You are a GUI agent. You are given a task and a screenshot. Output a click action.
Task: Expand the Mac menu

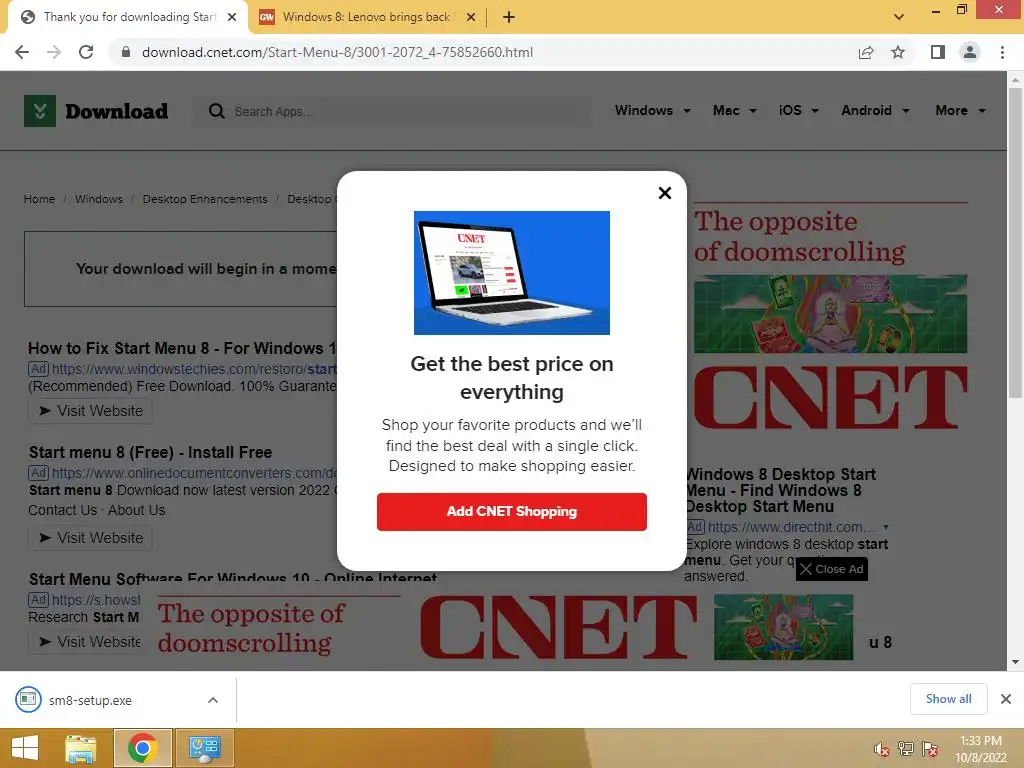735,110
